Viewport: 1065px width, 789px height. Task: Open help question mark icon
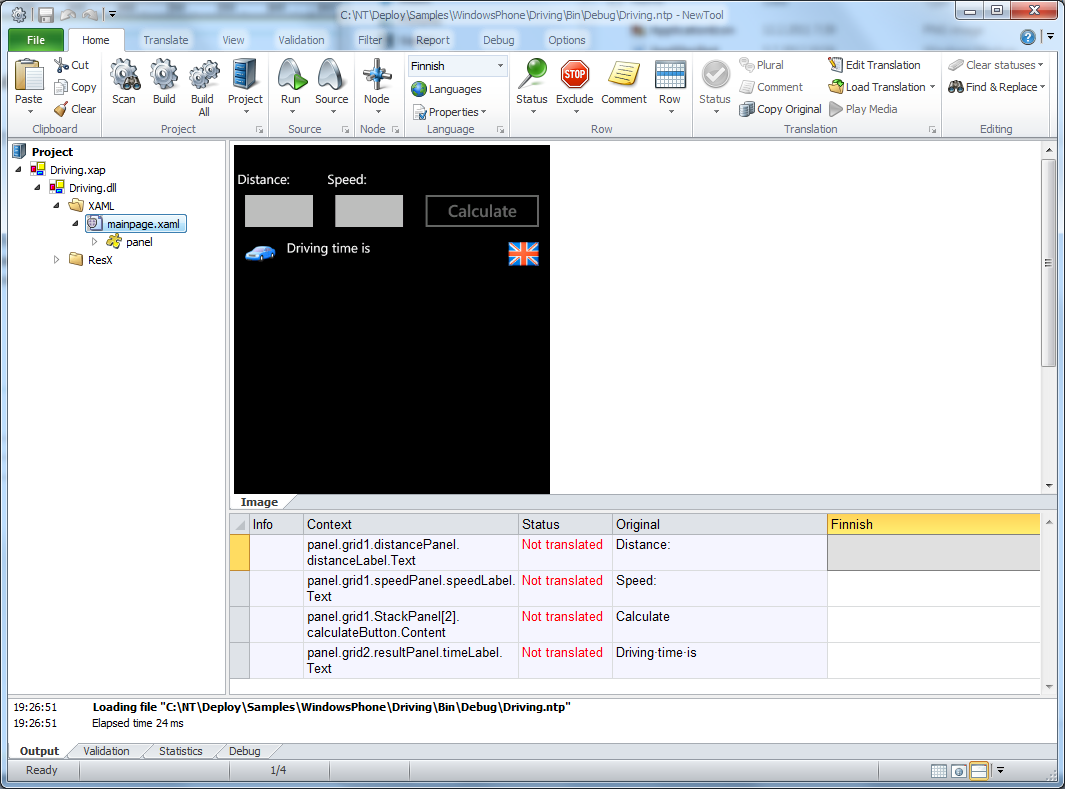pyautogui.click(x=1028, y=37)
